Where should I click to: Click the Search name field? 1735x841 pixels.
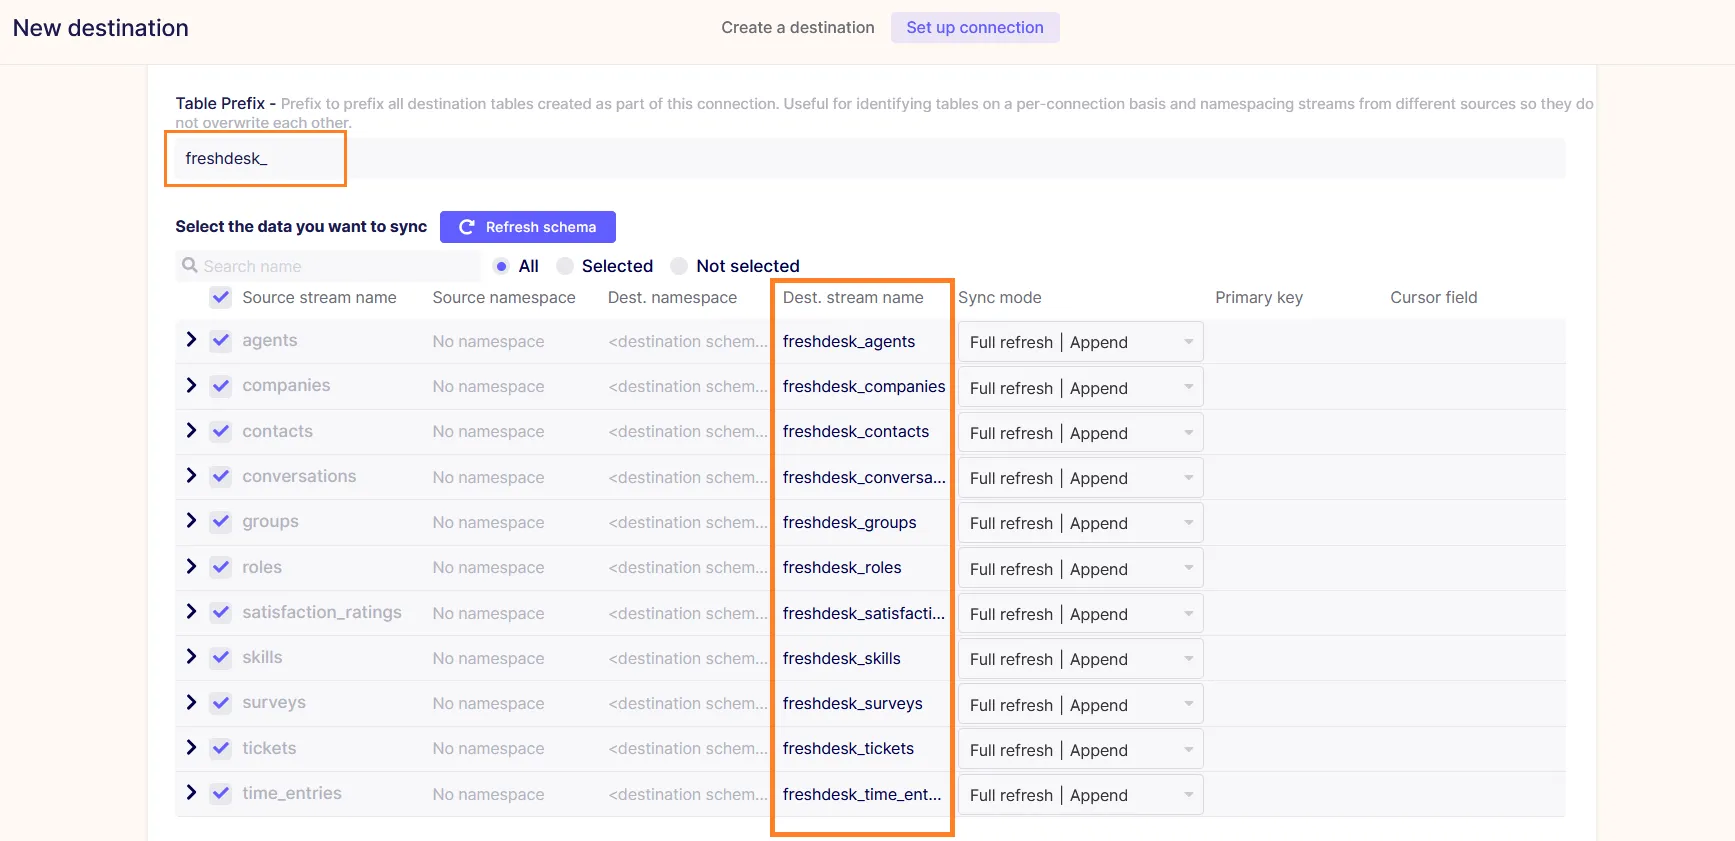(x=328, y=266)
